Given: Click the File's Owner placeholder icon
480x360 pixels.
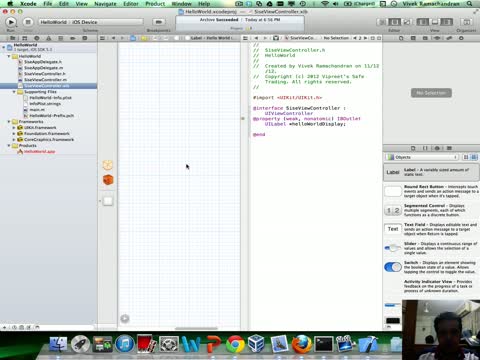Looking at the screenshot, I should click(x=108, y=165).
